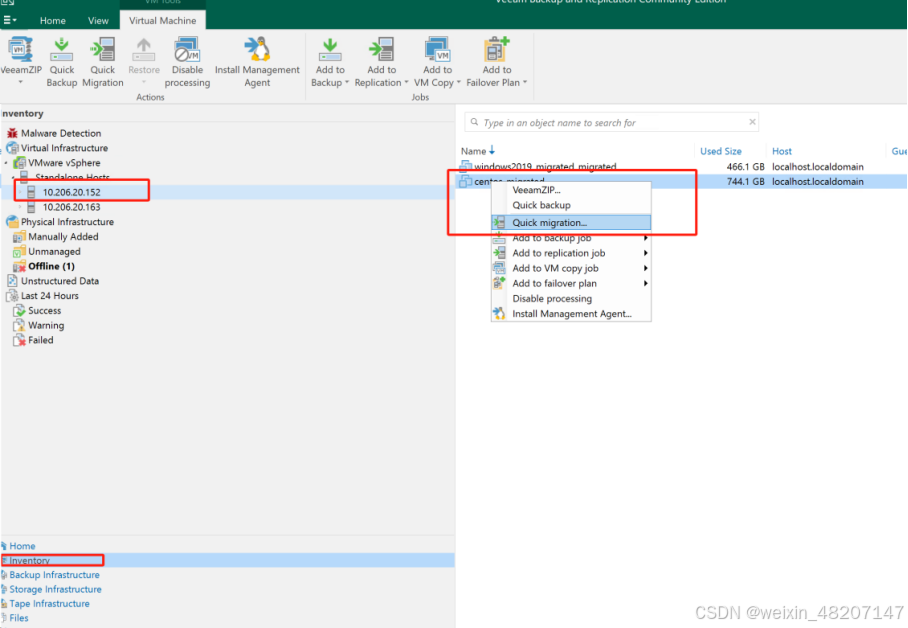Choose Add to replication job menu entry
908x628 pixels.
571,253
